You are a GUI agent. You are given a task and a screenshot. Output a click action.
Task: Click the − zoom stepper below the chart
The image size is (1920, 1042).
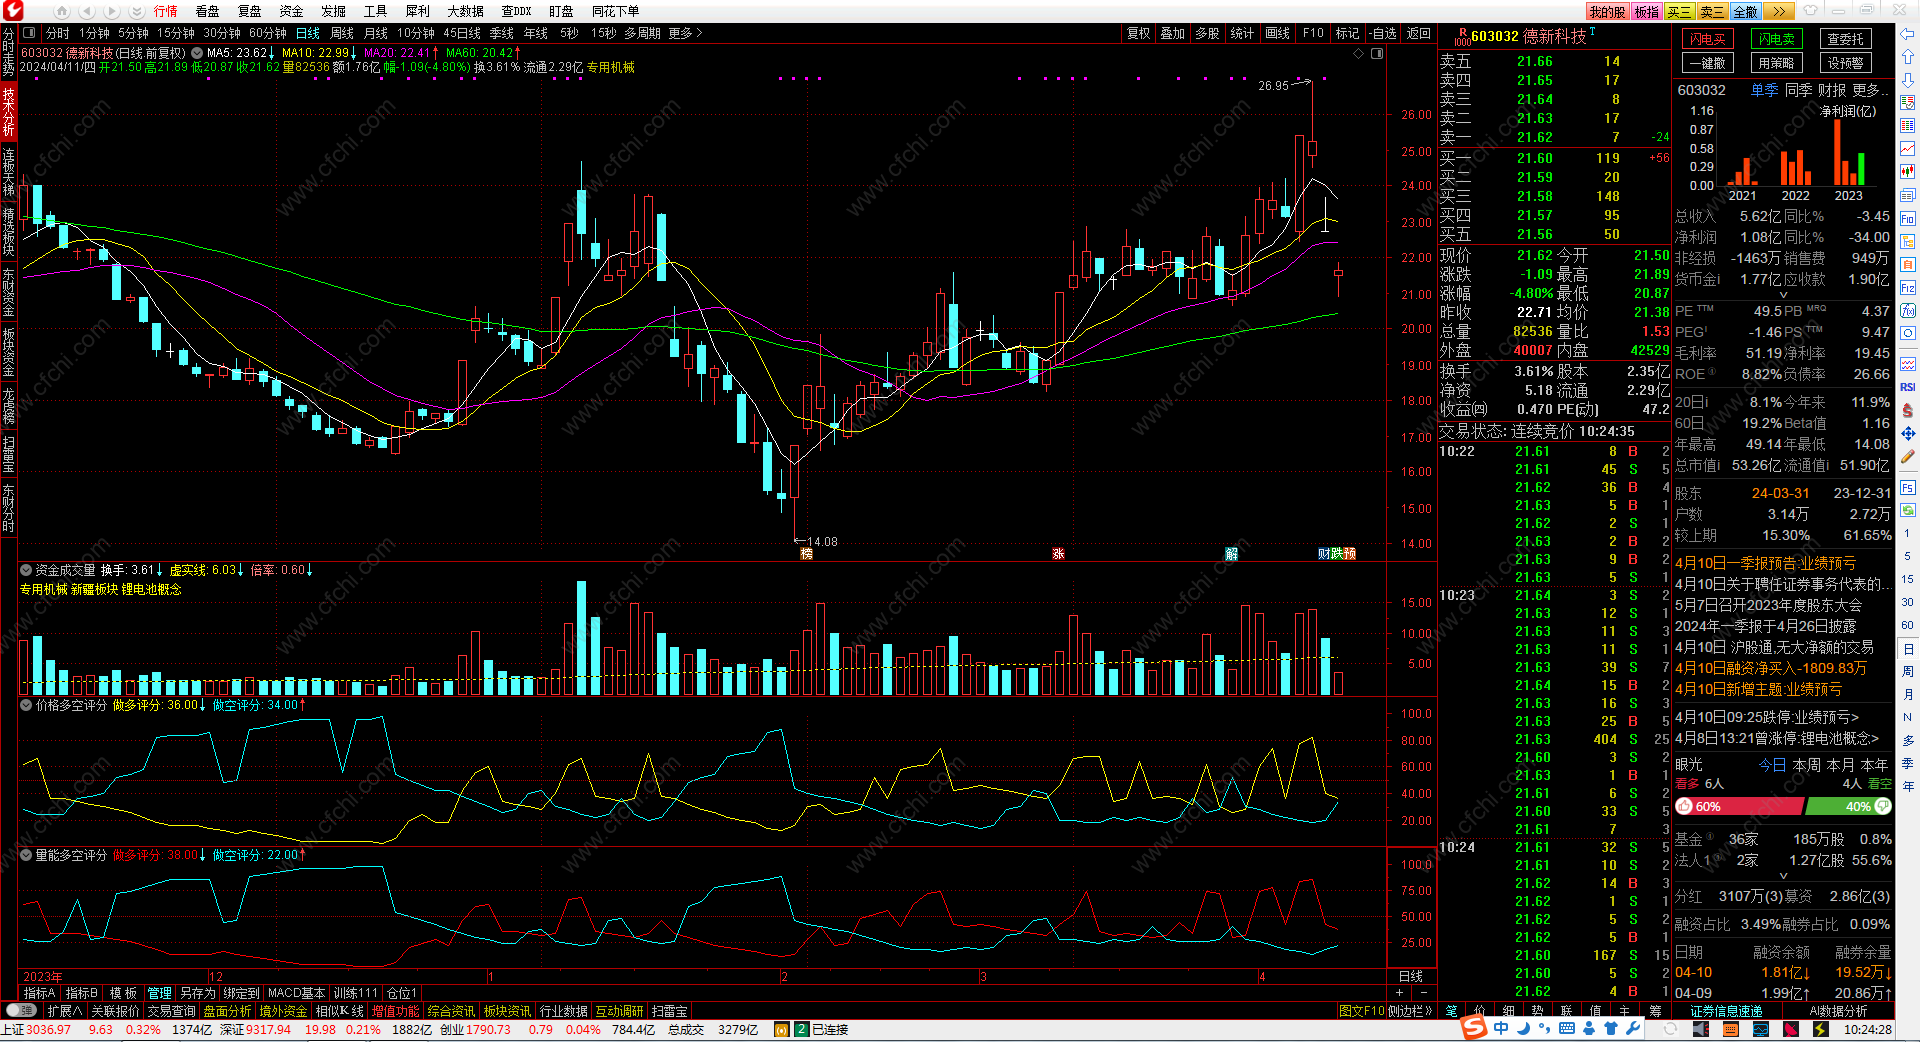pyautogui.click(x=1423, y=993)
